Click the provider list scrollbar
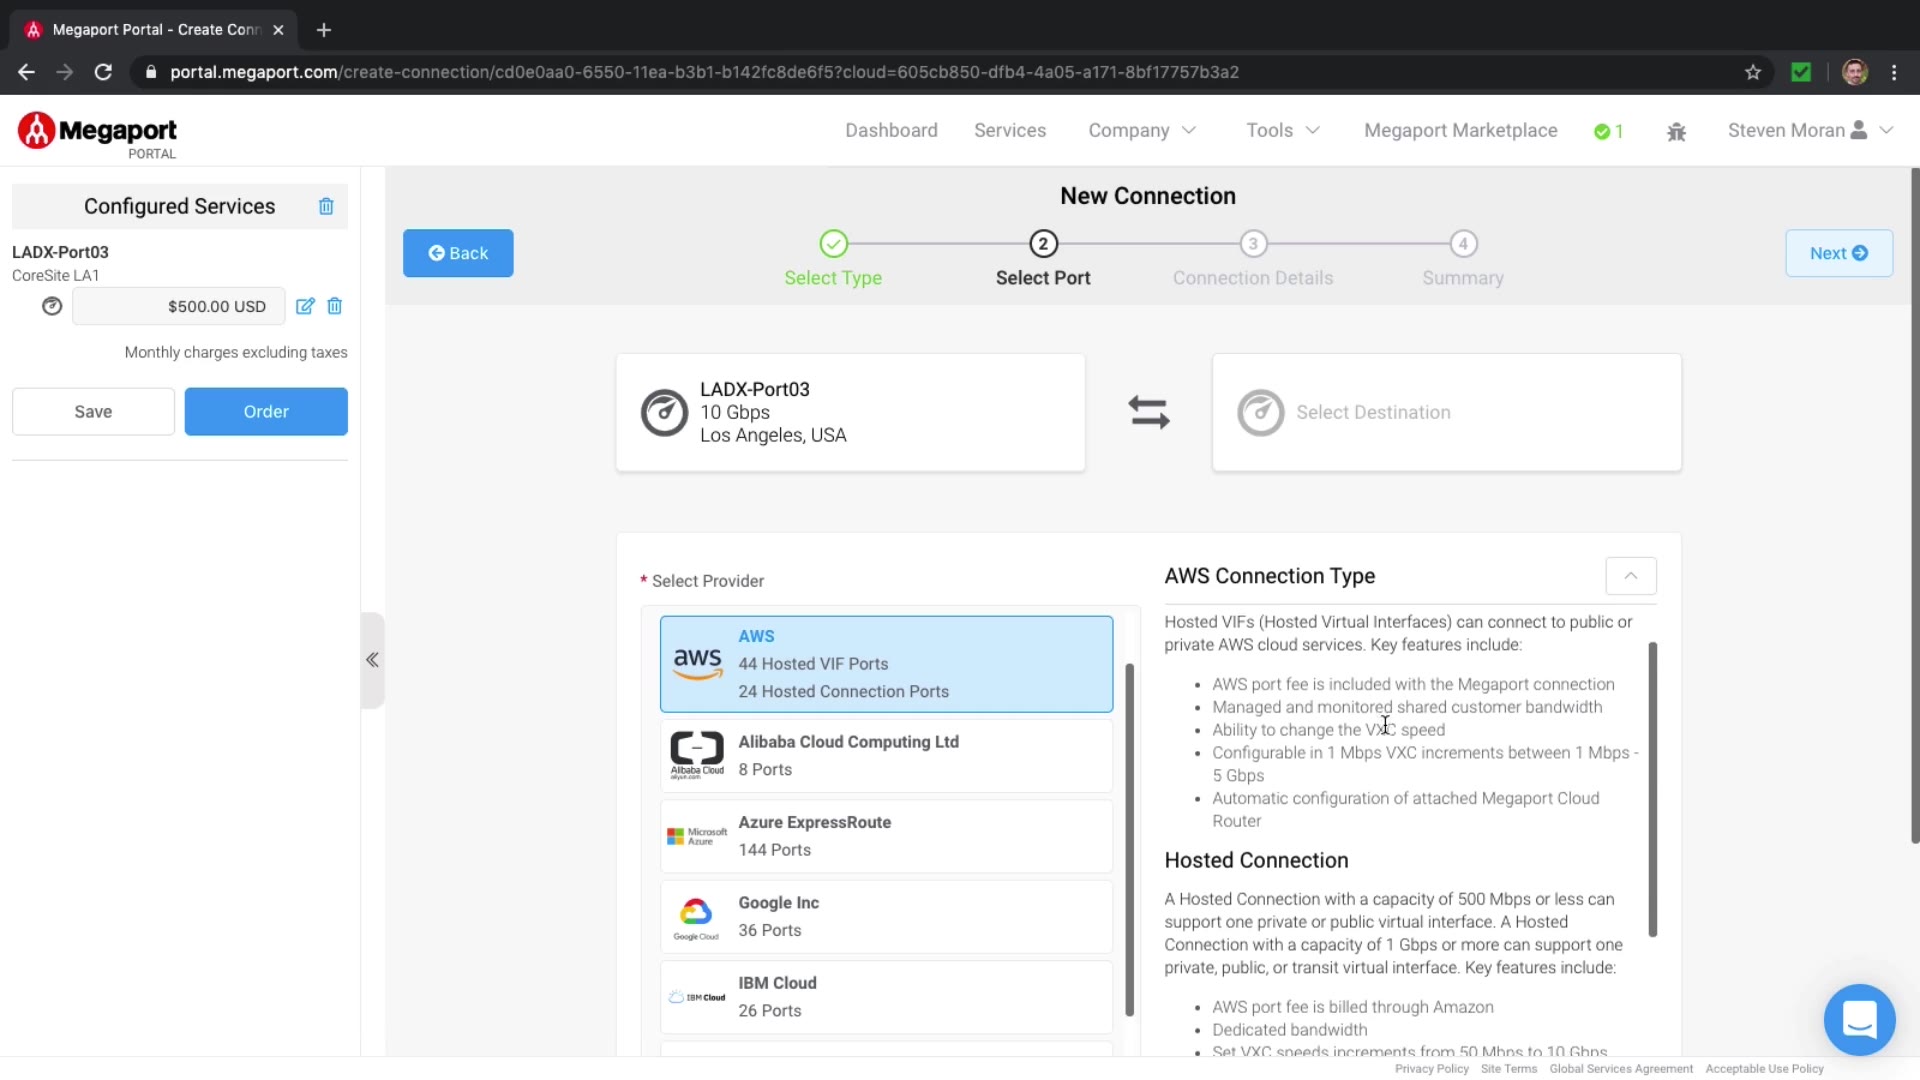This screenshot has height=1080, width=1920. (1130, 840)
